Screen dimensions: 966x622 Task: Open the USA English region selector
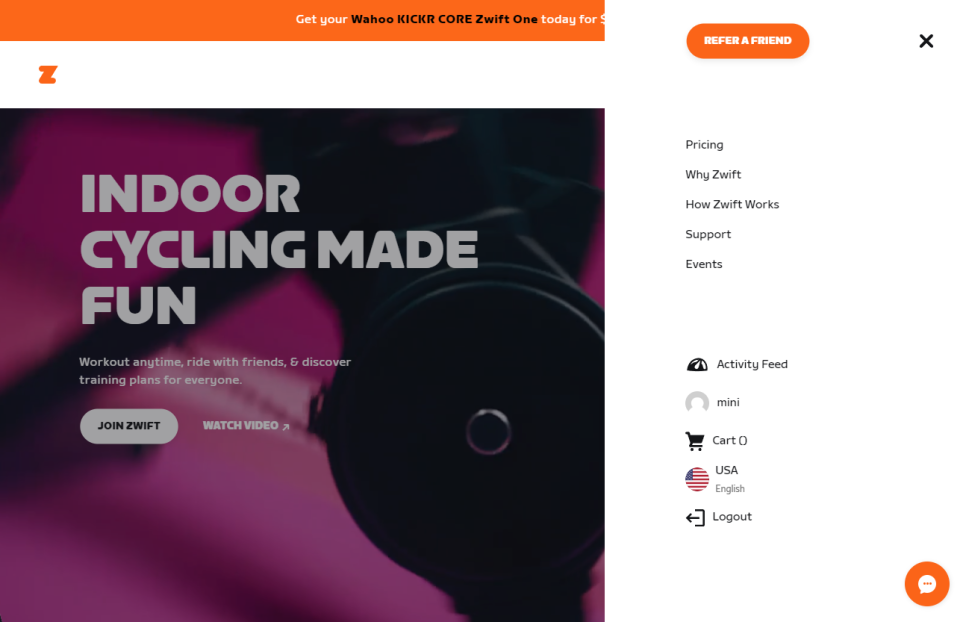click(x=715, y=479)
